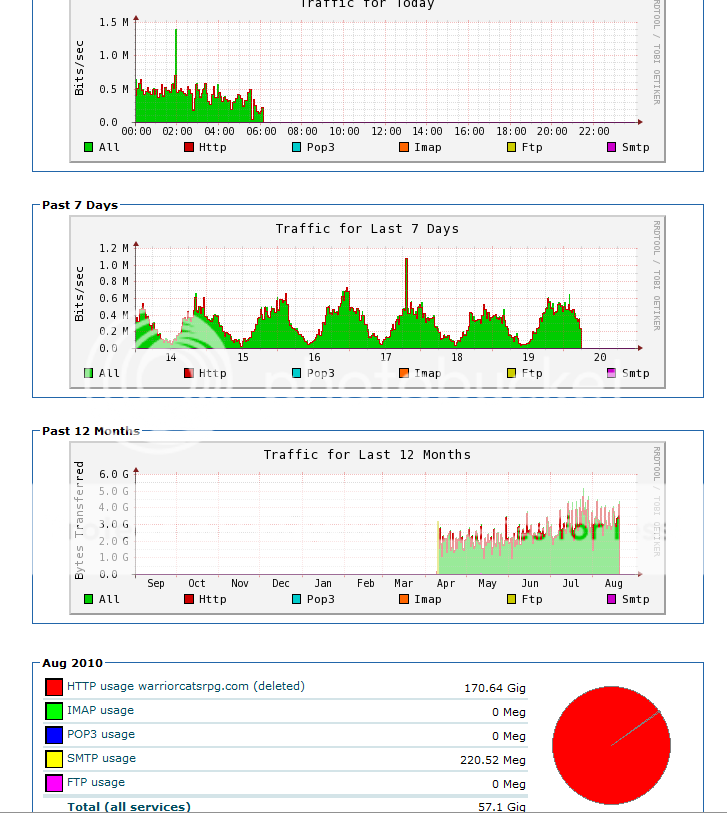
Task: Click the magenta FTP usage swatch
Action: tap(54, 782)
